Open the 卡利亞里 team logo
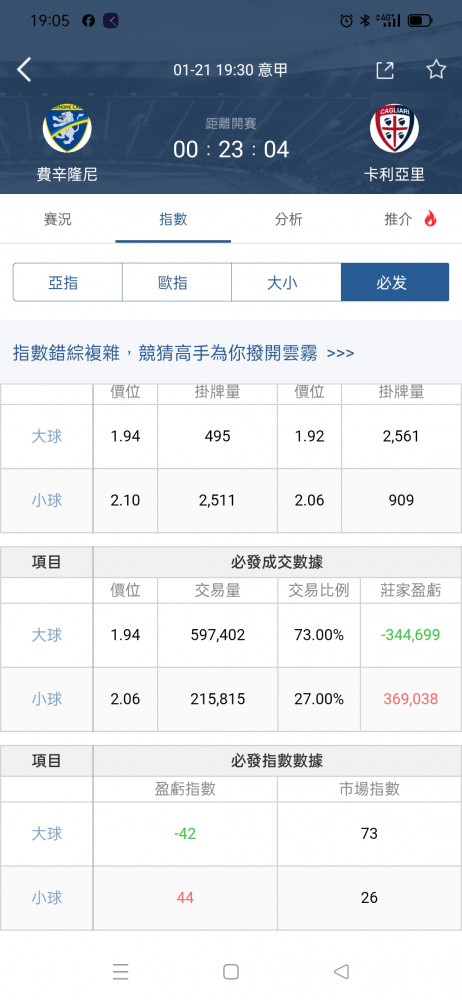The height and width of the screenshot is (1000, 462). click(x=394, y=129)
